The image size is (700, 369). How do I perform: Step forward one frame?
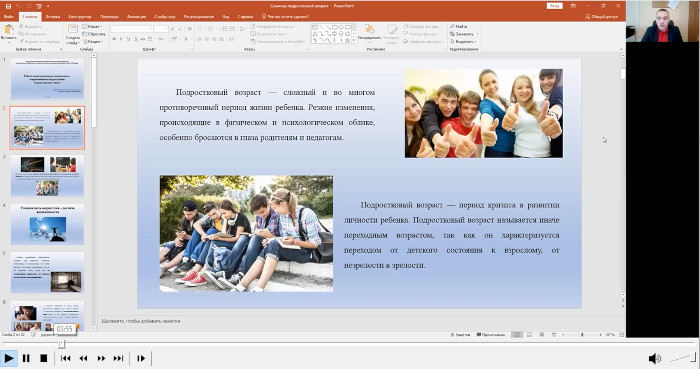(141, 358)
